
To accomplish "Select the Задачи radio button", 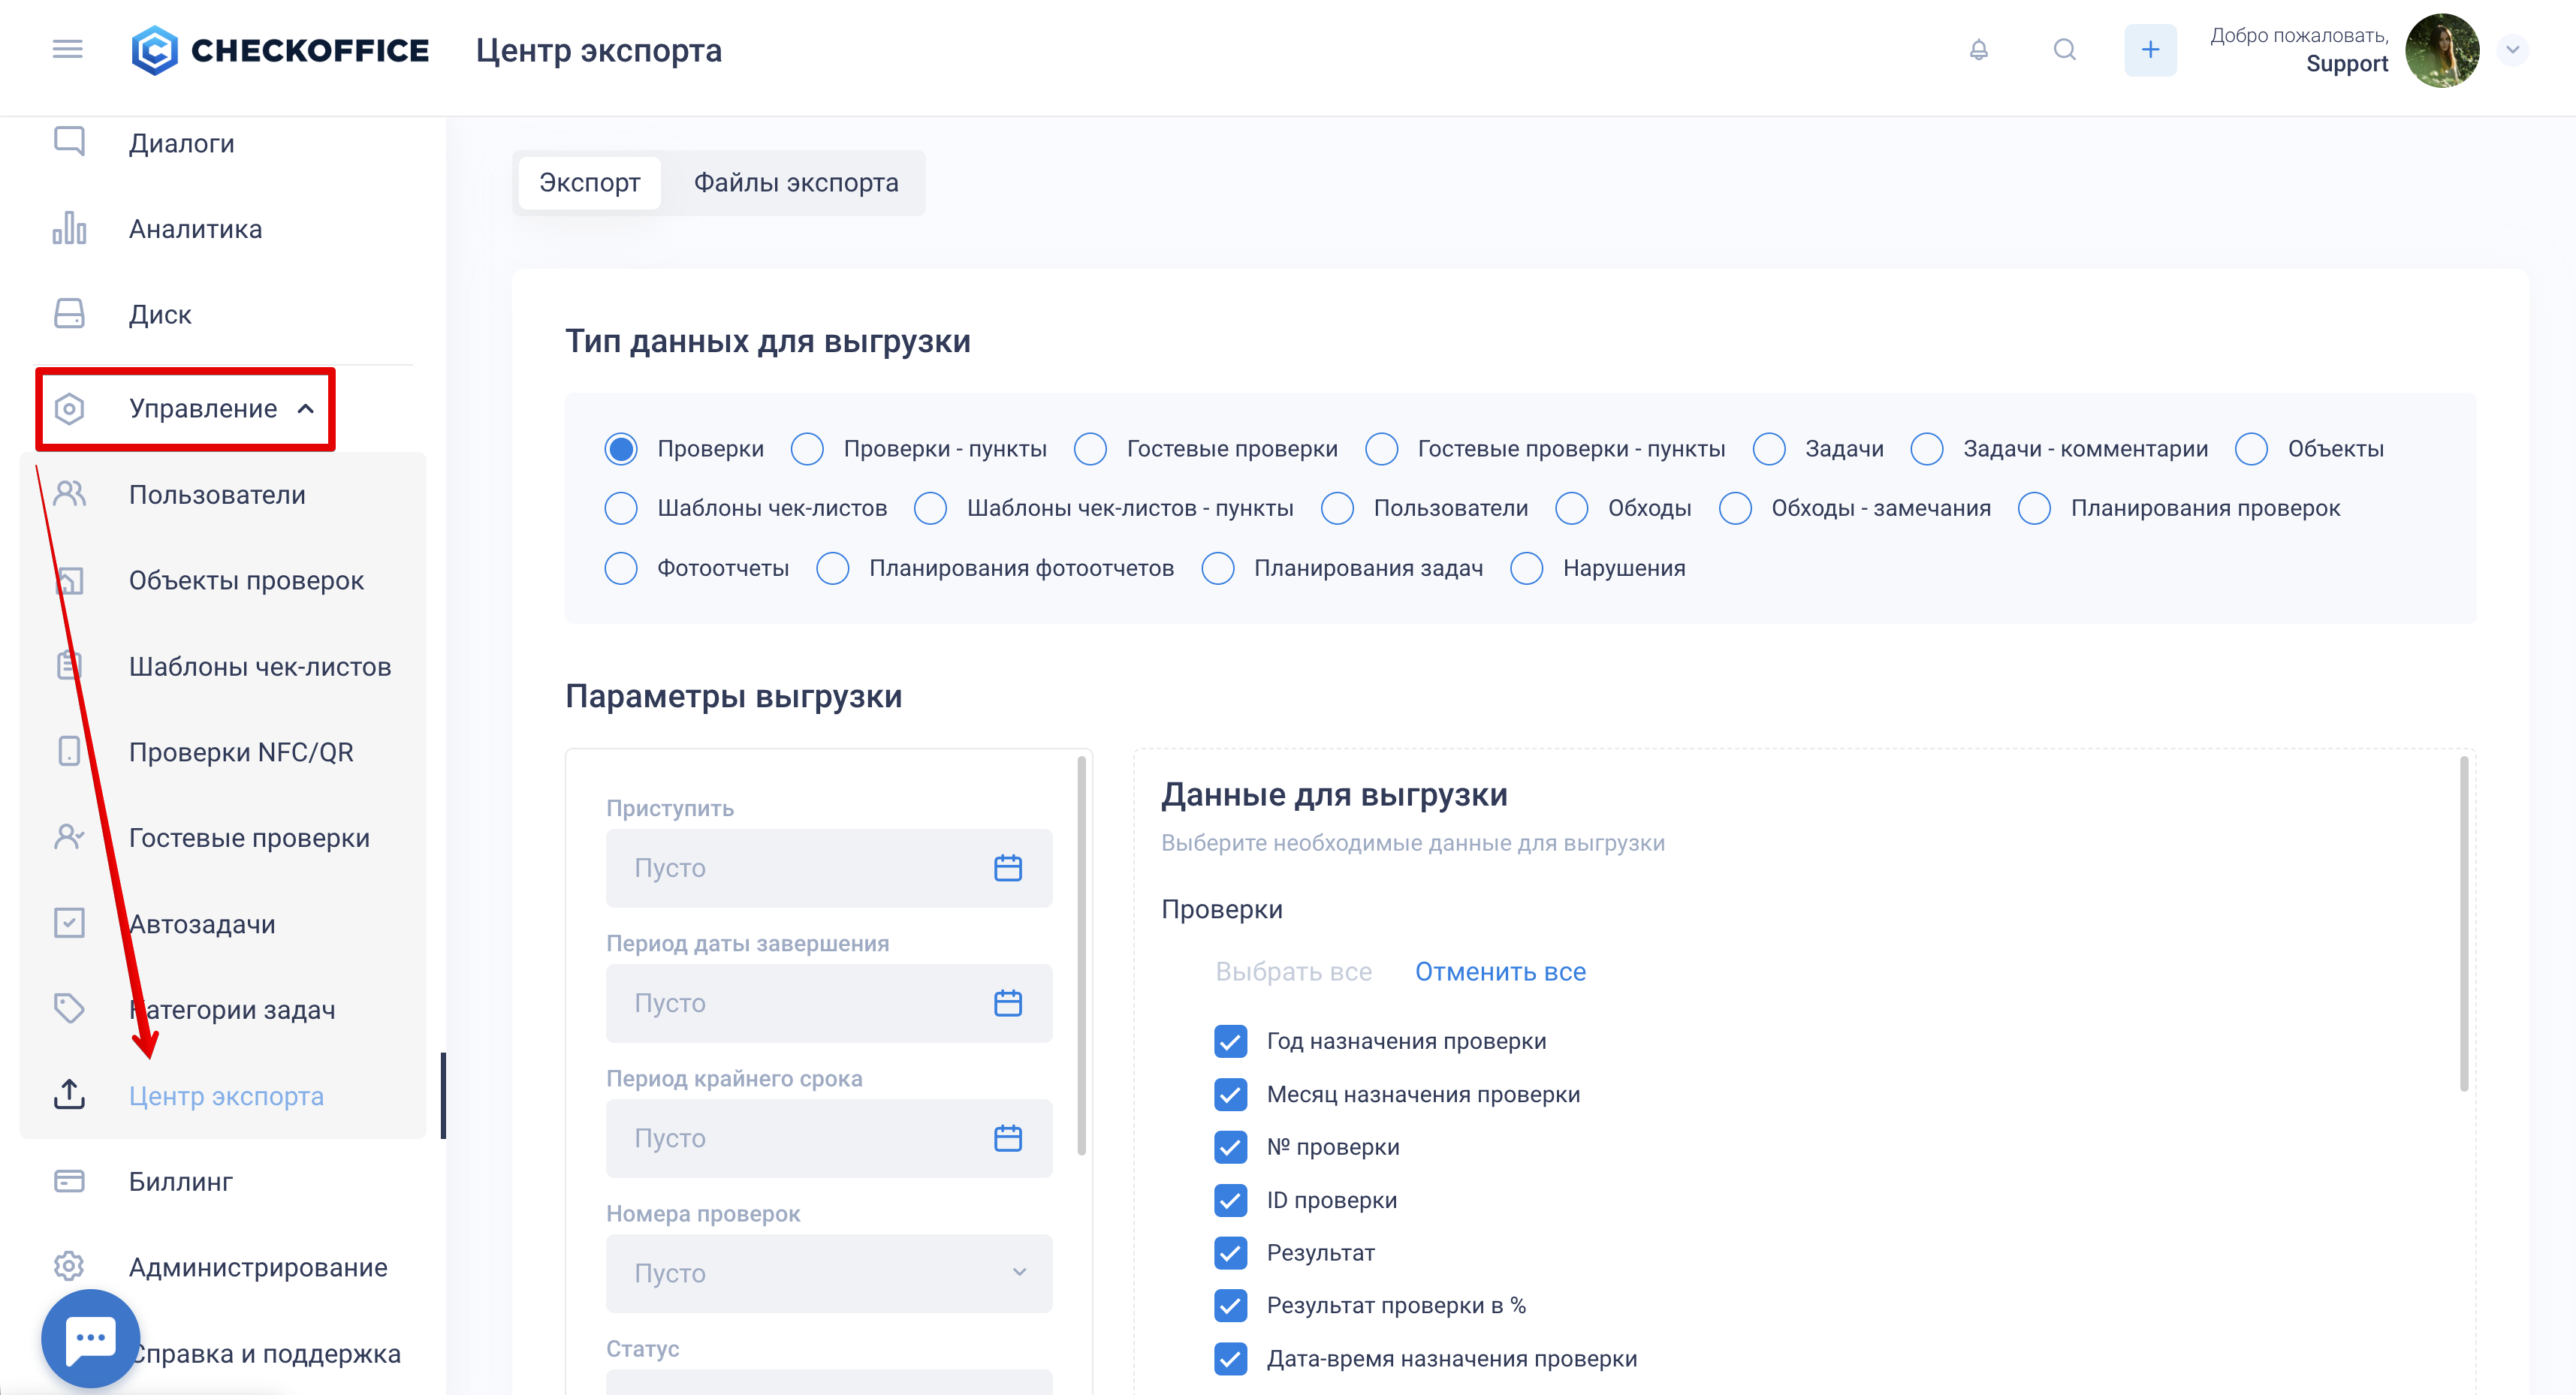I will (x=1768, y=449).
